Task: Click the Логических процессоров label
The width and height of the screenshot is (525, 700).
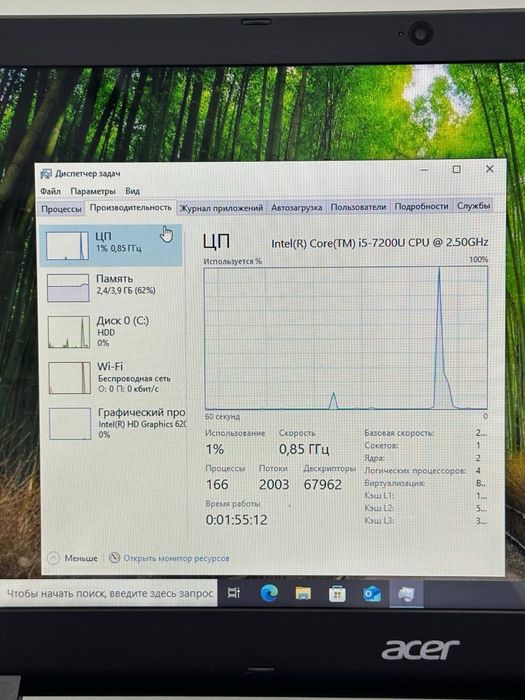Action: click(415, 471)
